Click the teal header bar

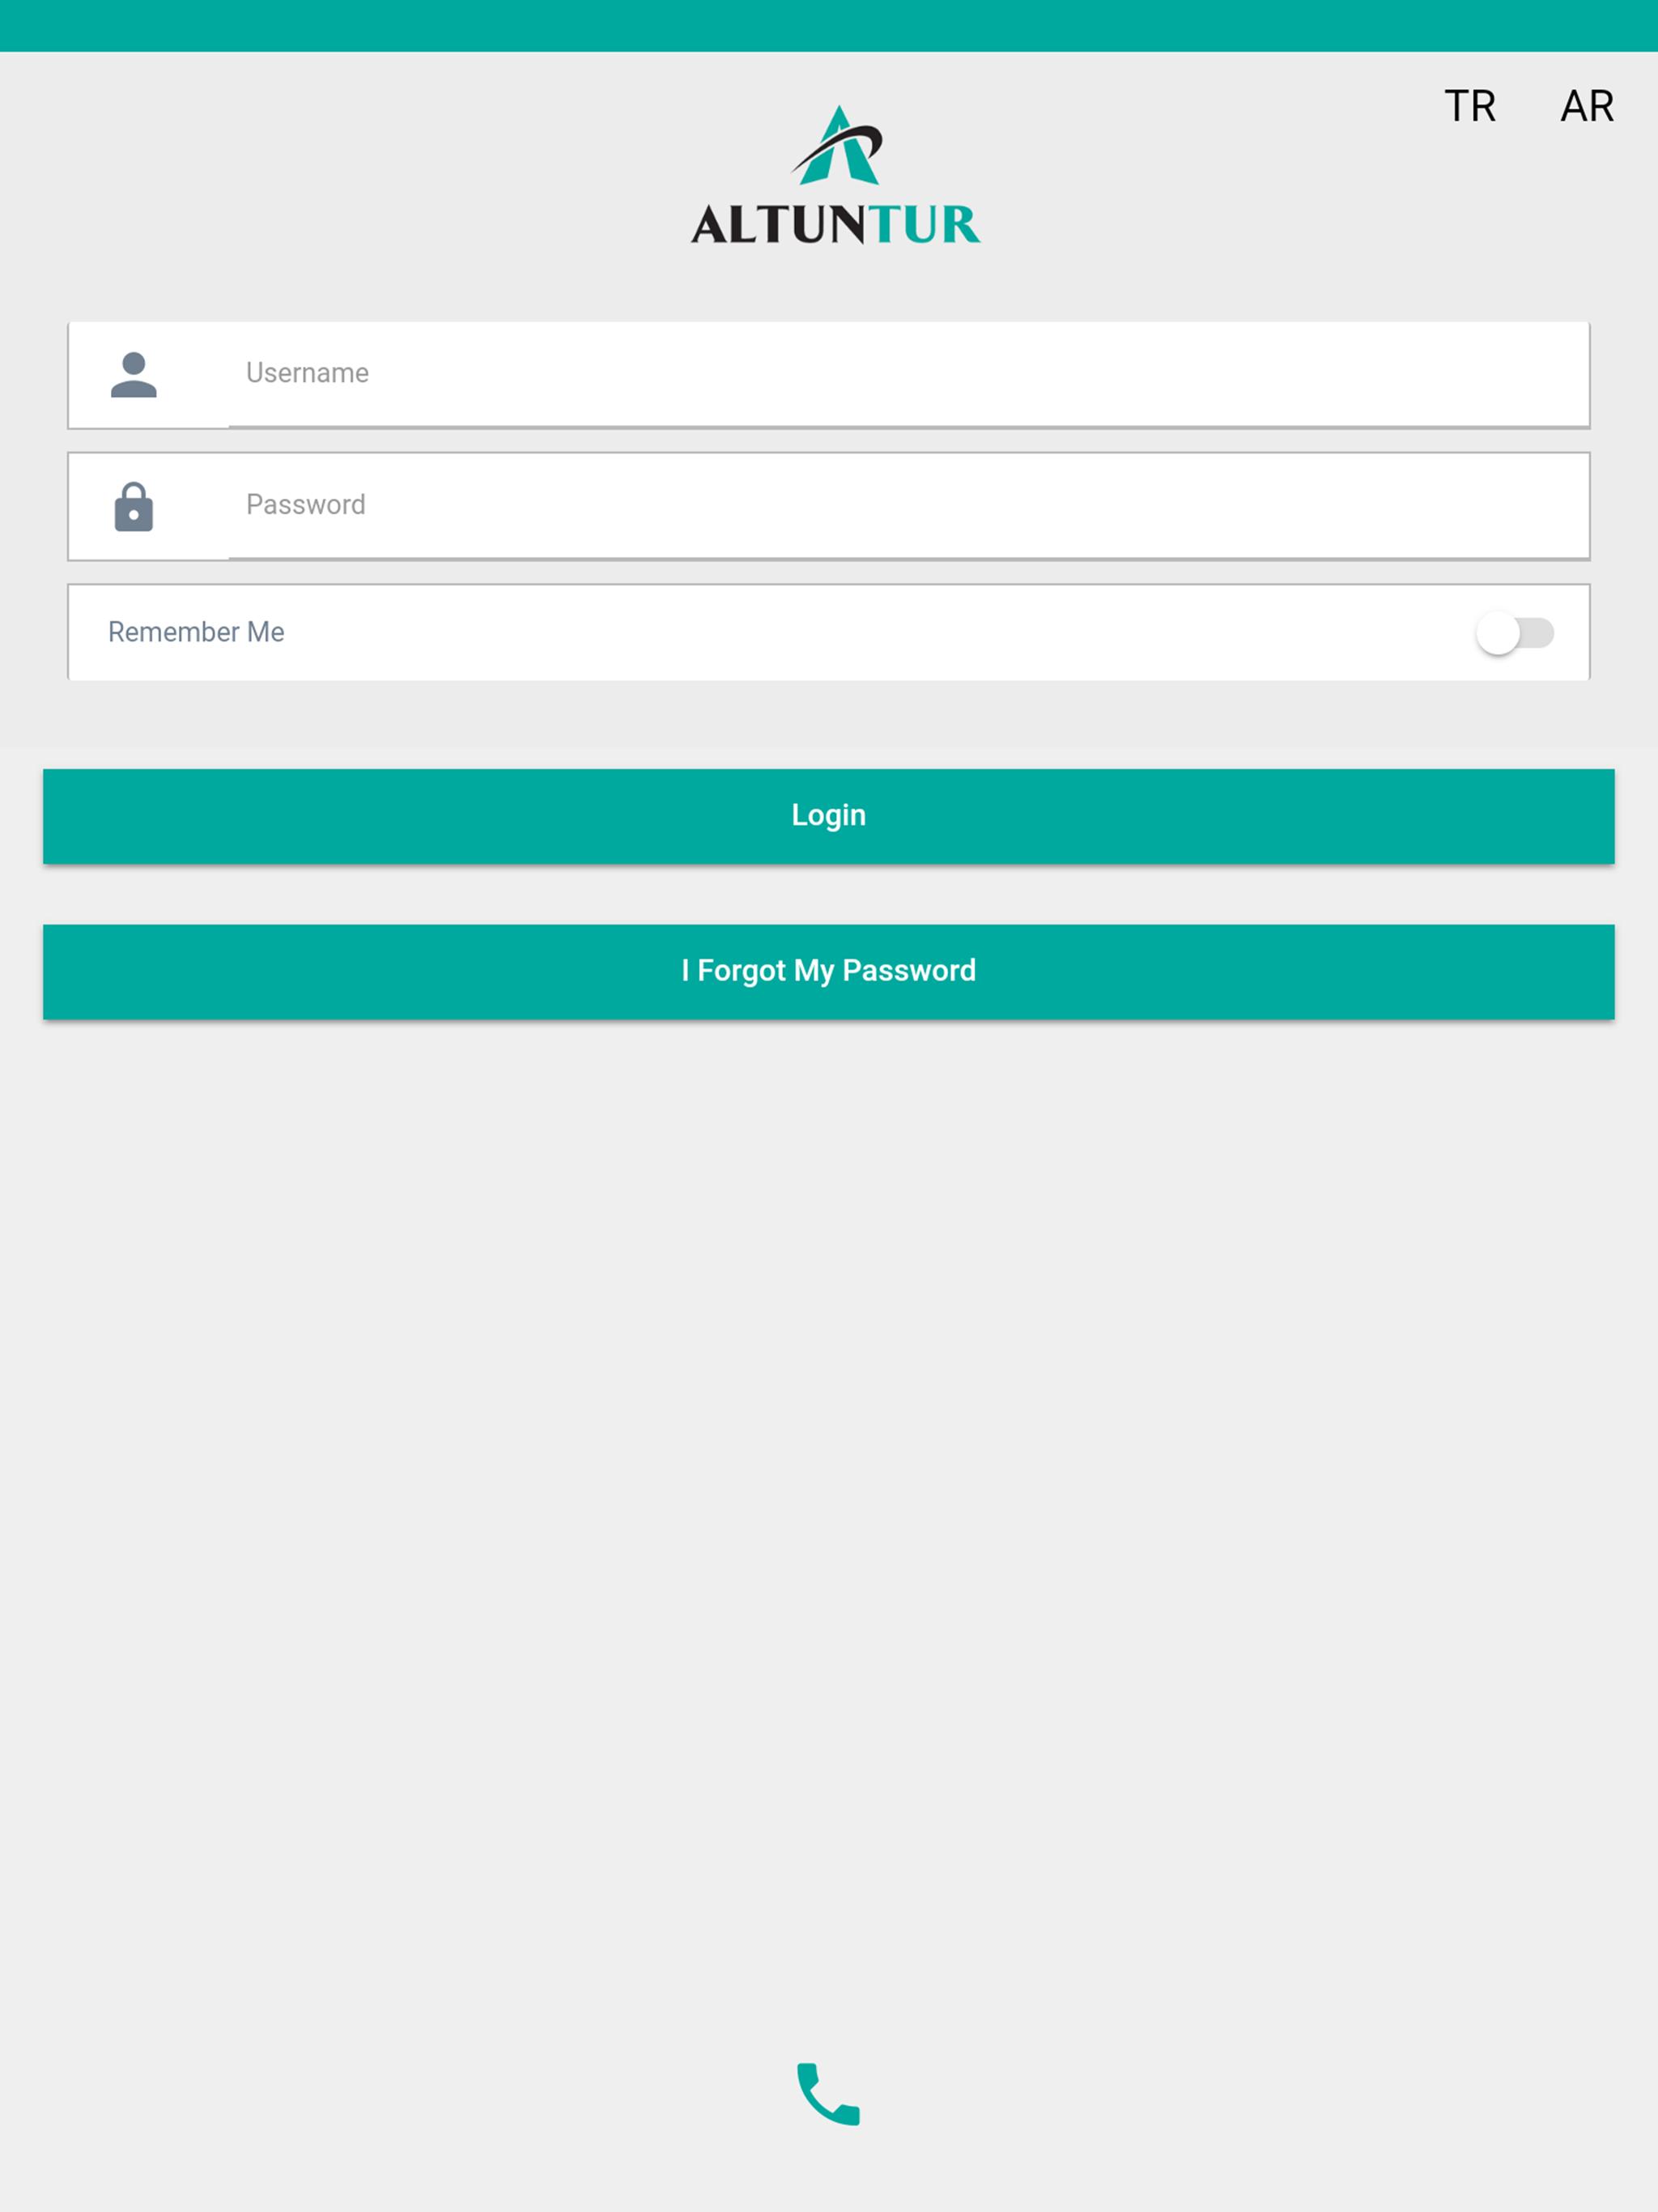pyautogui.click(x=829, y=26)
